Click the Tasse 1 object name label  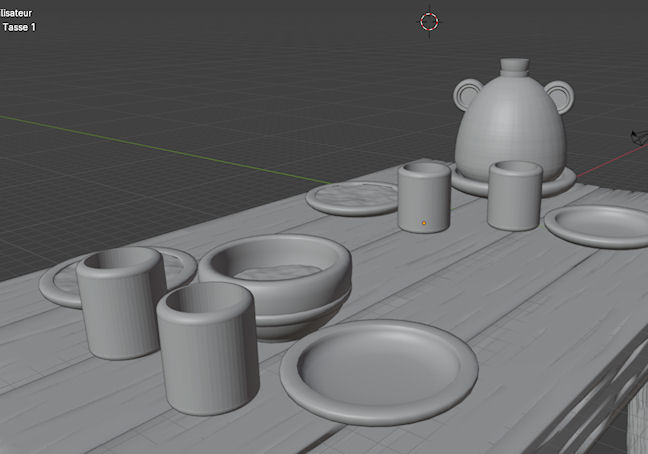point(19,27)
